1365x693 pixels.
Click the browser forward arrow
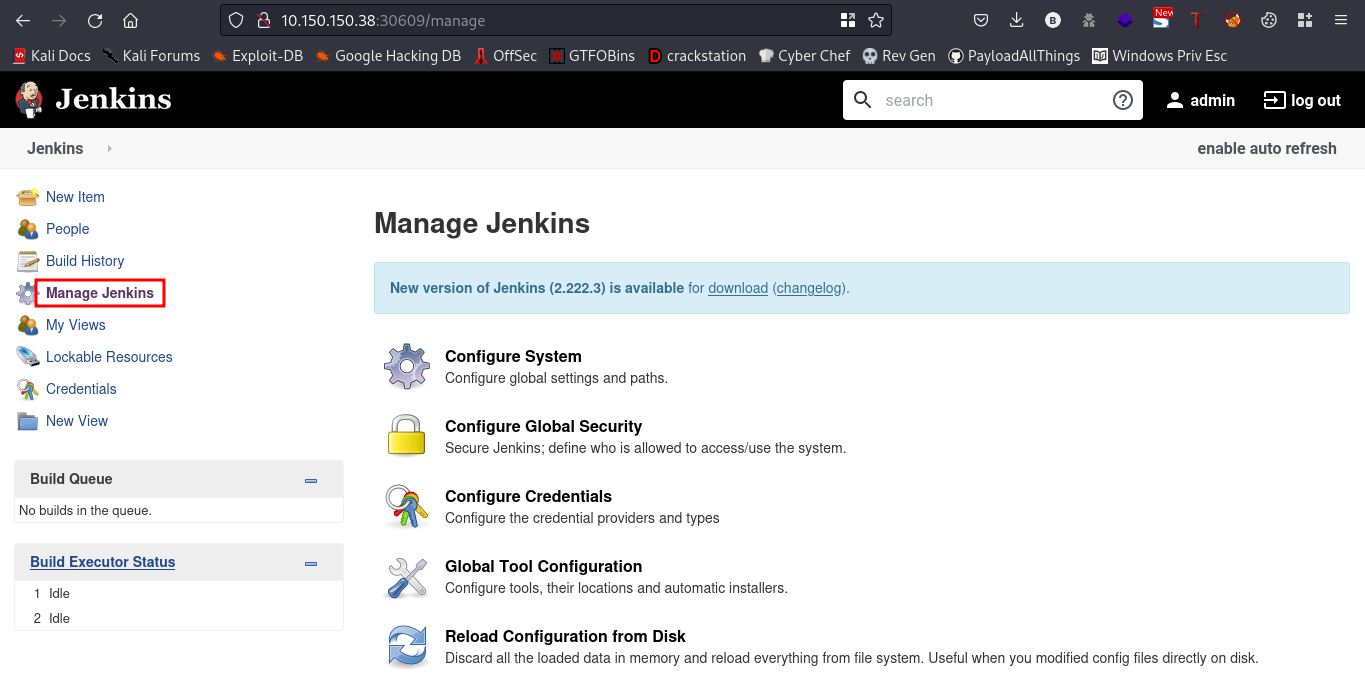point(59,20)
